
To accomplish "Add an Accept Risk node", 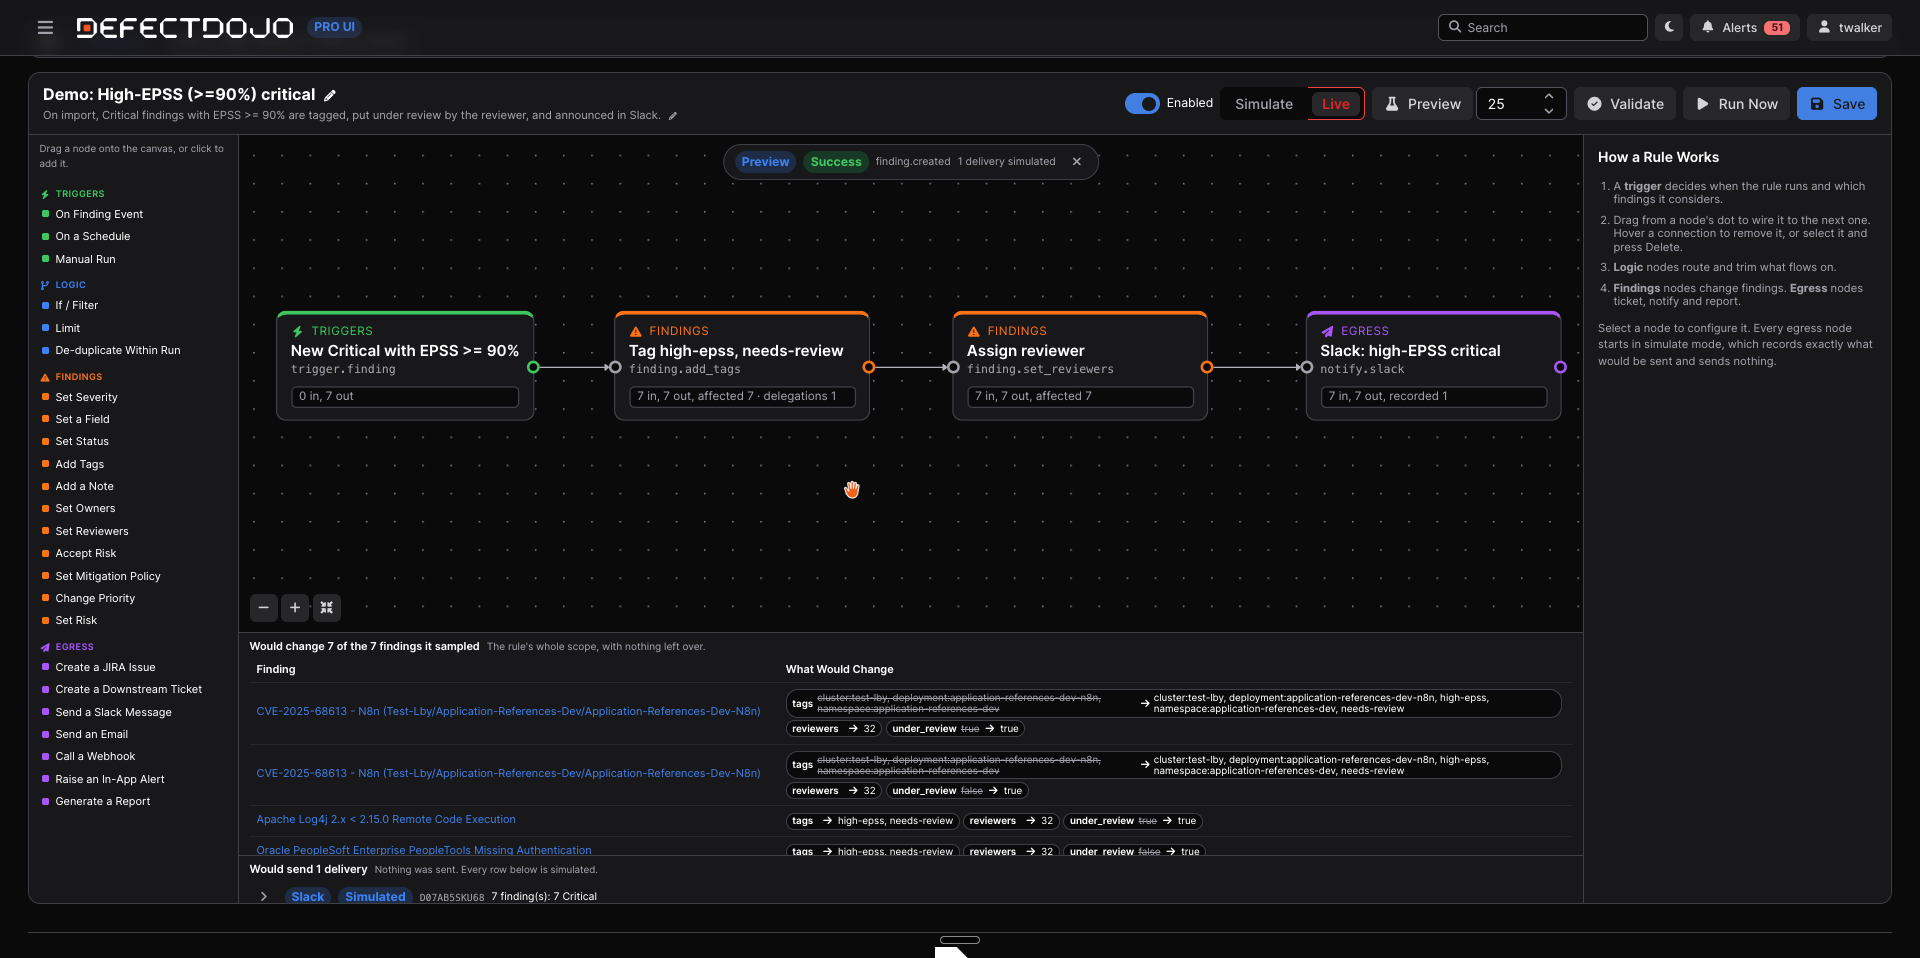I will coord(86,553).
